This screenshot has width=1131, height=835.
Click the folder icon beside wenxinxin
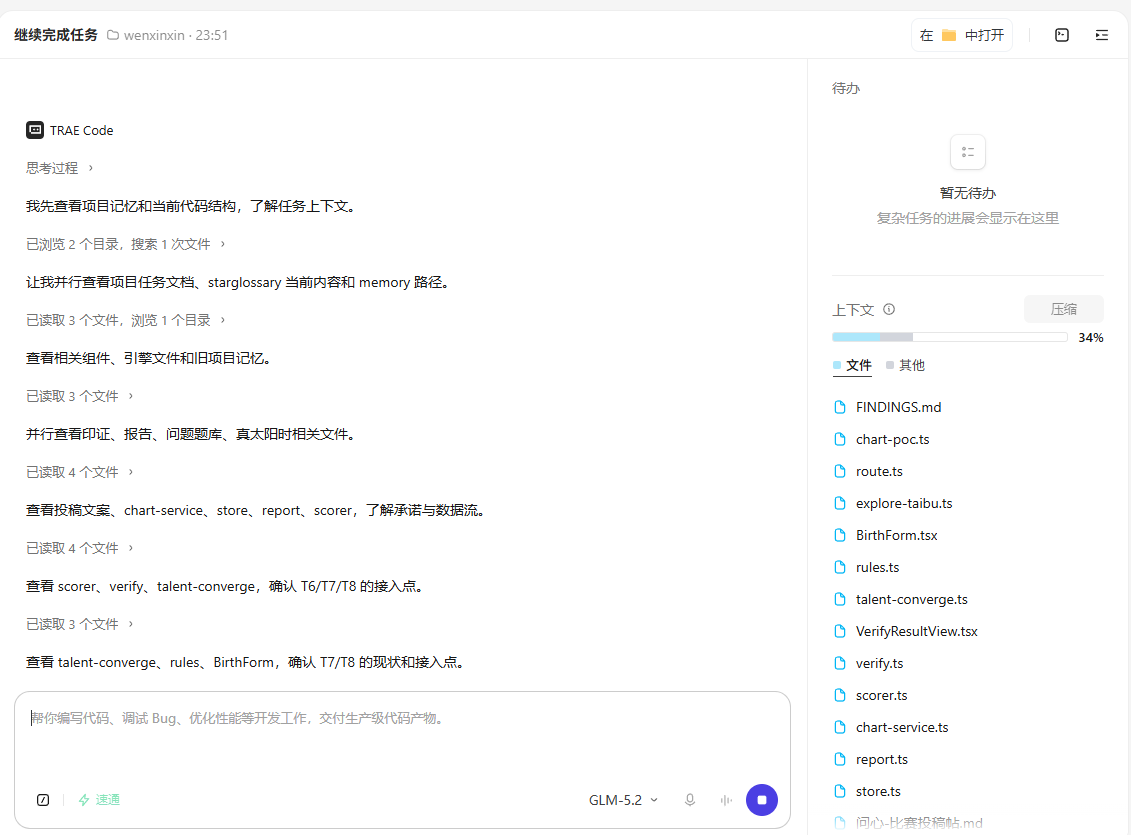pos(113,35)
